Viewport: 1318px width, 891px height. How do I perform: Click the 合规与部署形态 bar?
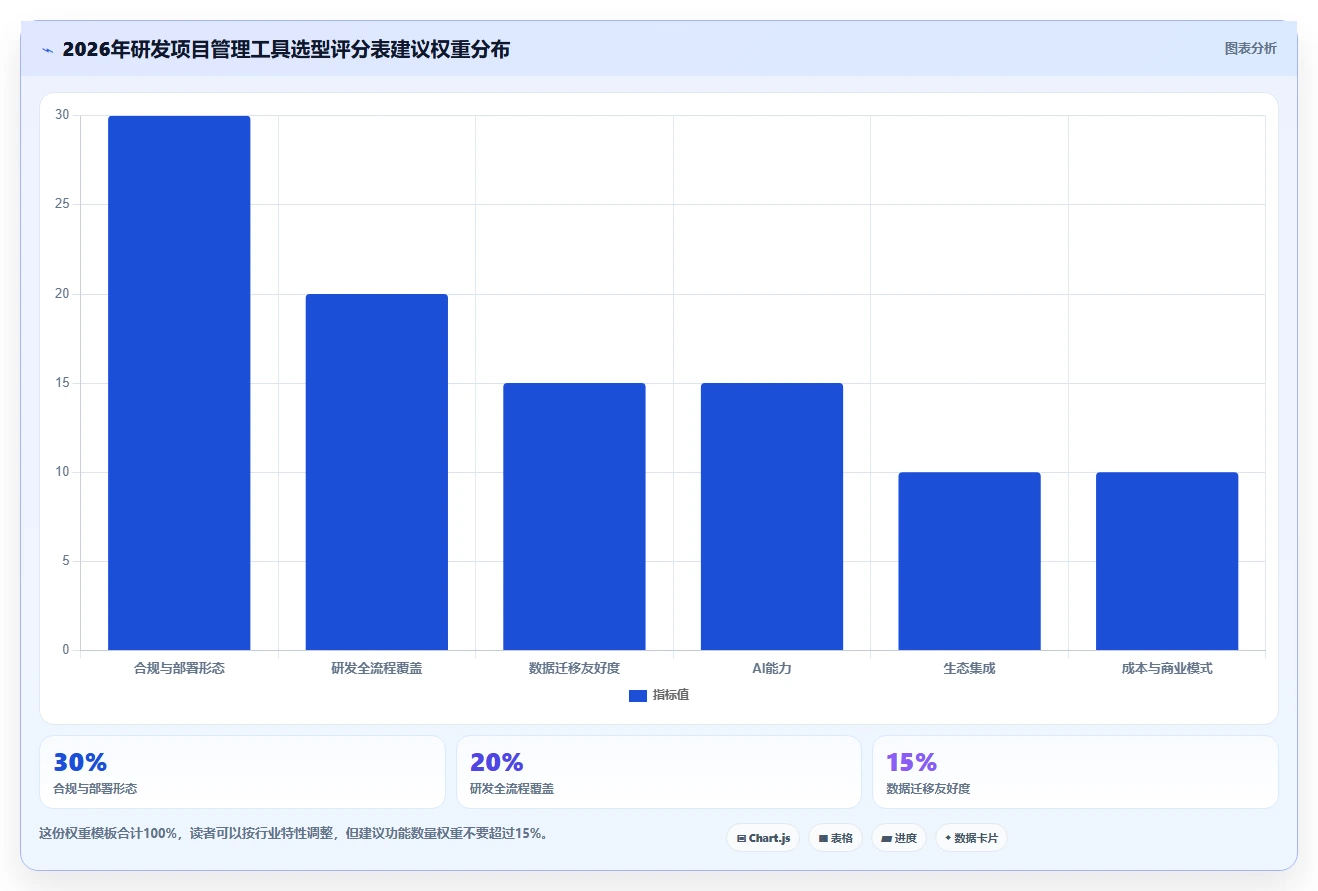tap(179, 383)
